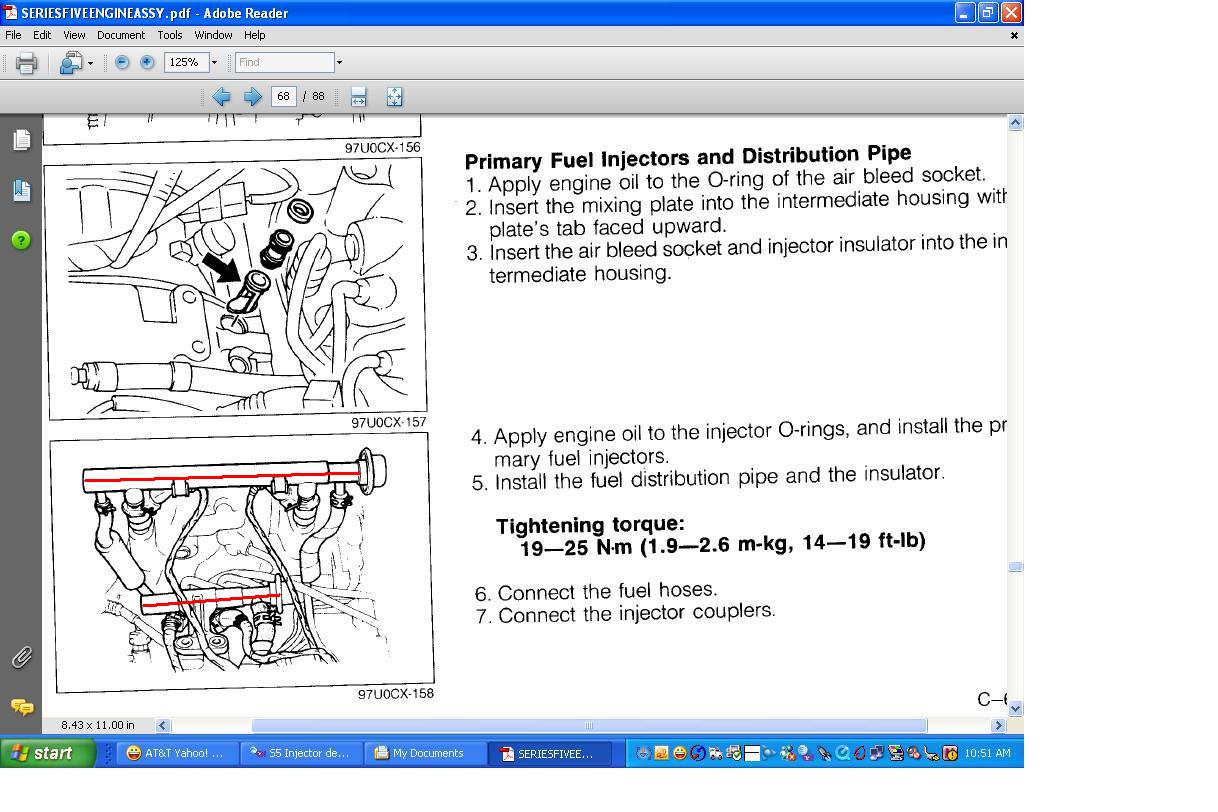Select the fit width icon
1218x812 pixels.
359,96
